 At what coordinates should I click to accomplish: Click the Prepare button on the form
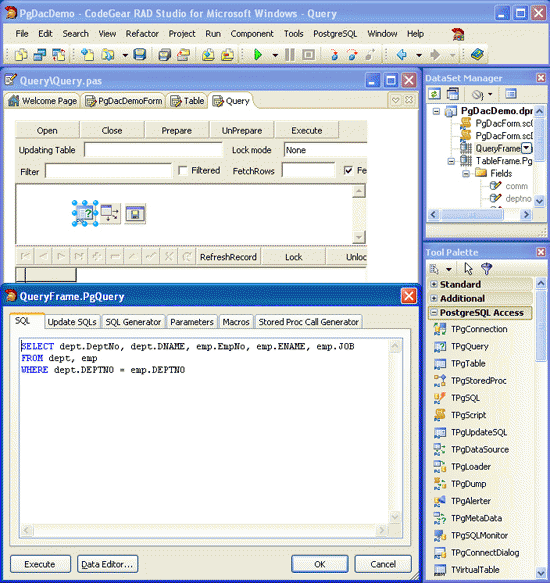point(177,131)
